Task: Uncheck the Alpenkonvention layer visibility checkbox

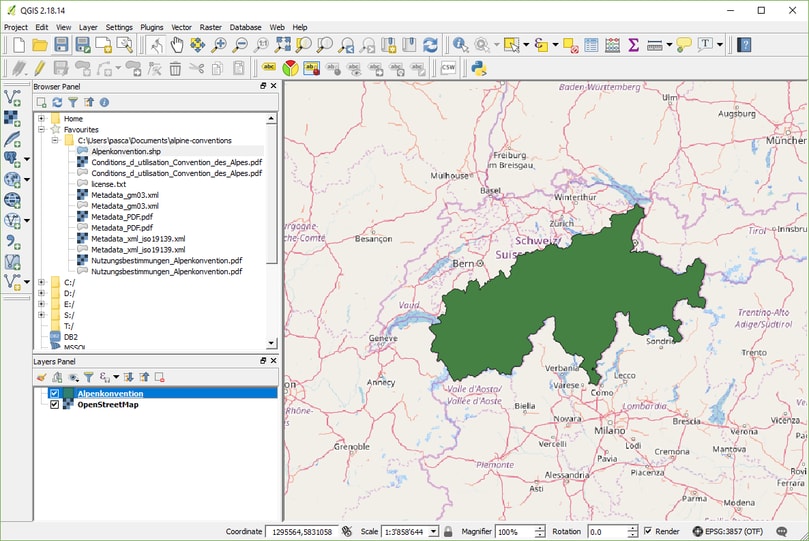Action: tap(54, 394)
